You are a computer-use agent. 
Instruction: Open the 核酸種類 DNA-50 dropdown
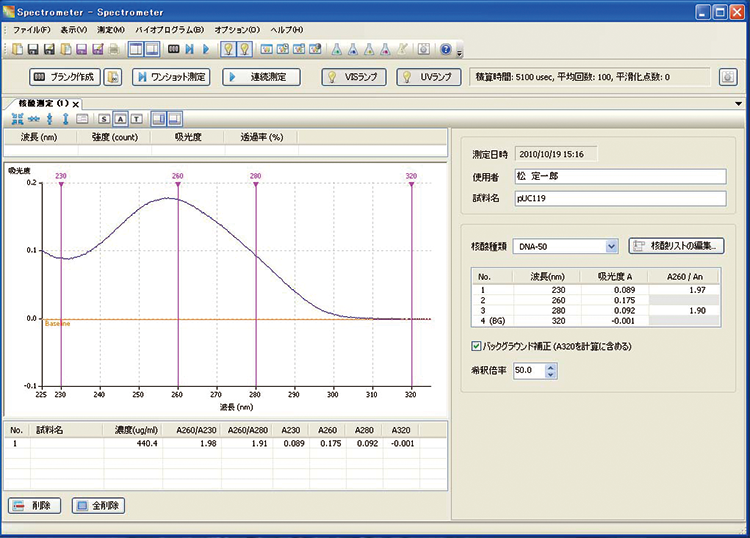point(612,246)
